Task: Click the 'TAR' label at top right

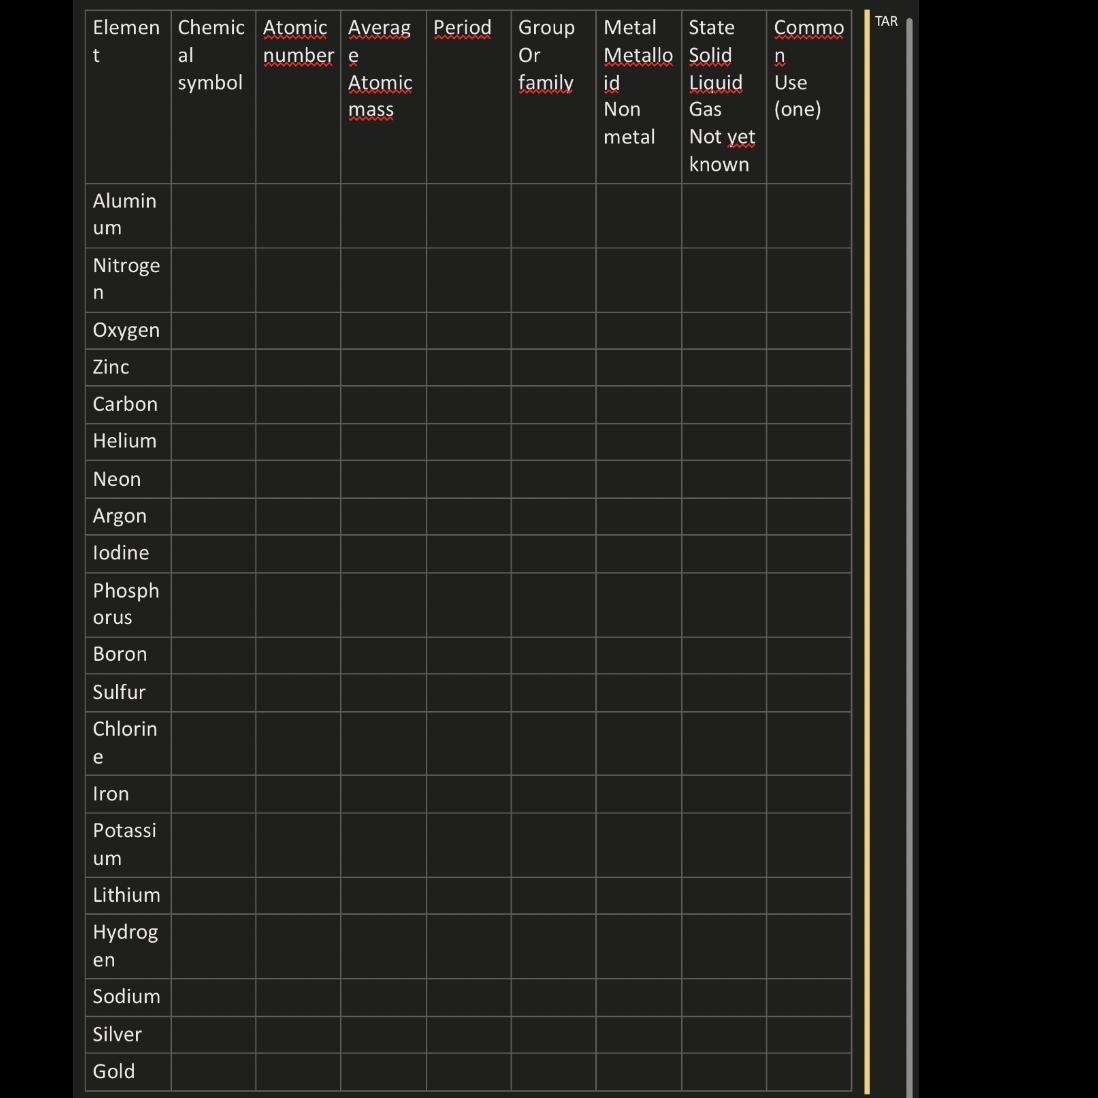Action: (x=886, y=22)
